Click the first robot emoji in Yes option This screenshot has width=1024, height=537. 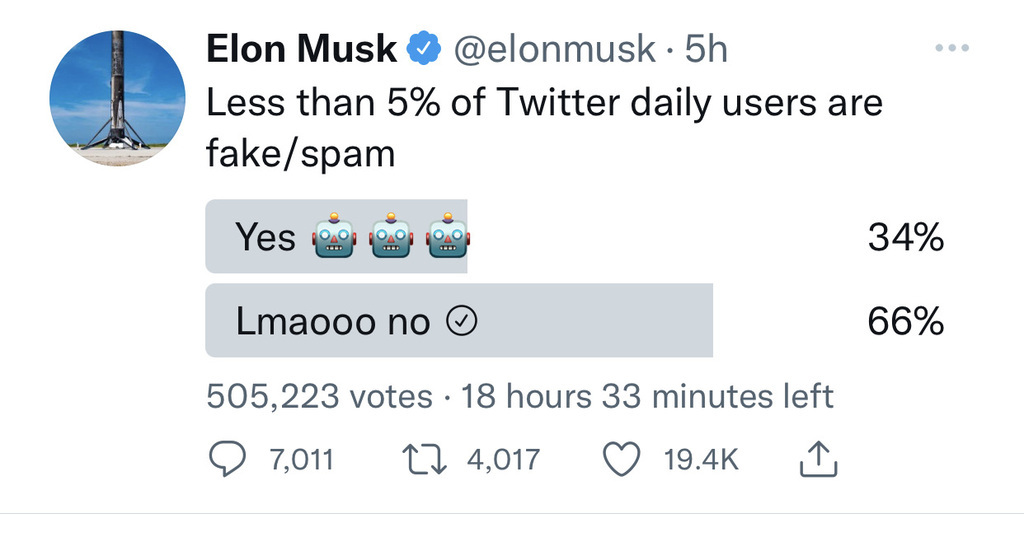click(x=334, y=237)
